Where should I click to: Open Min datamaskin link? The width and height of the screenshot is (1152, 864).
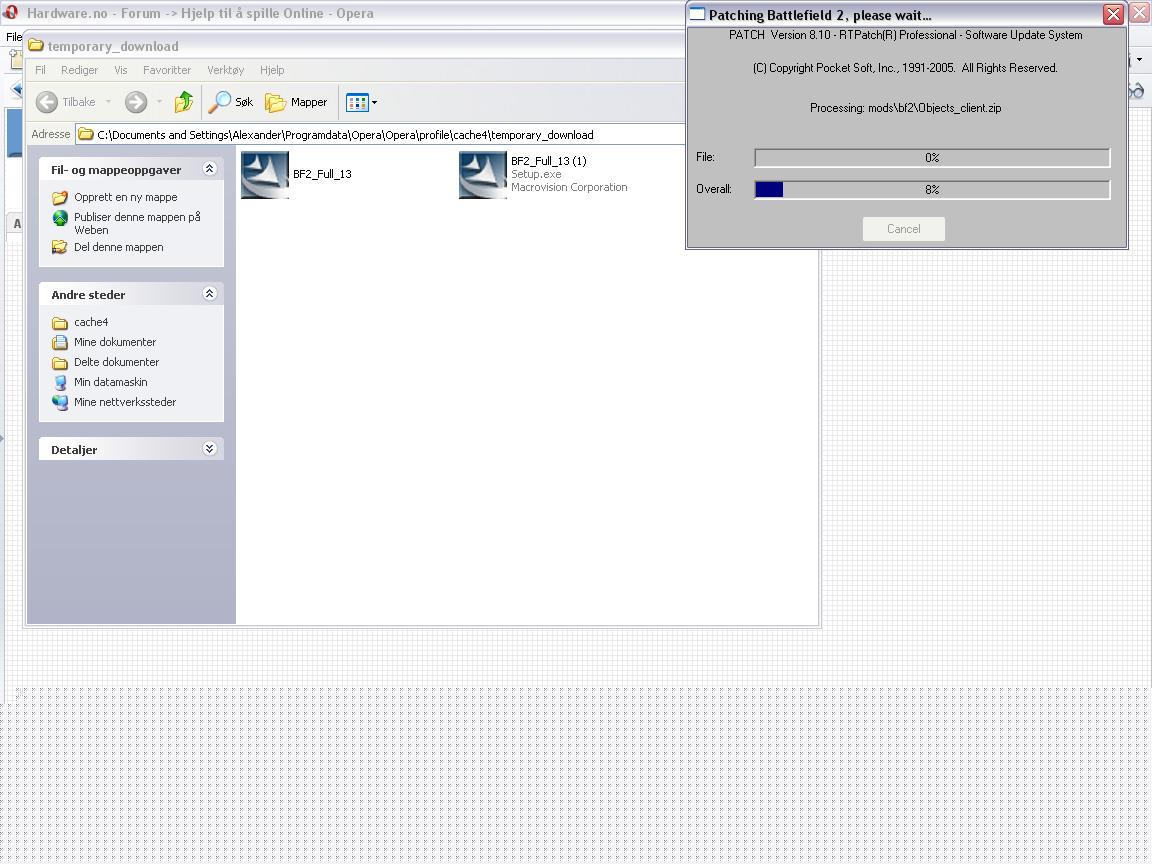point(110,382)
